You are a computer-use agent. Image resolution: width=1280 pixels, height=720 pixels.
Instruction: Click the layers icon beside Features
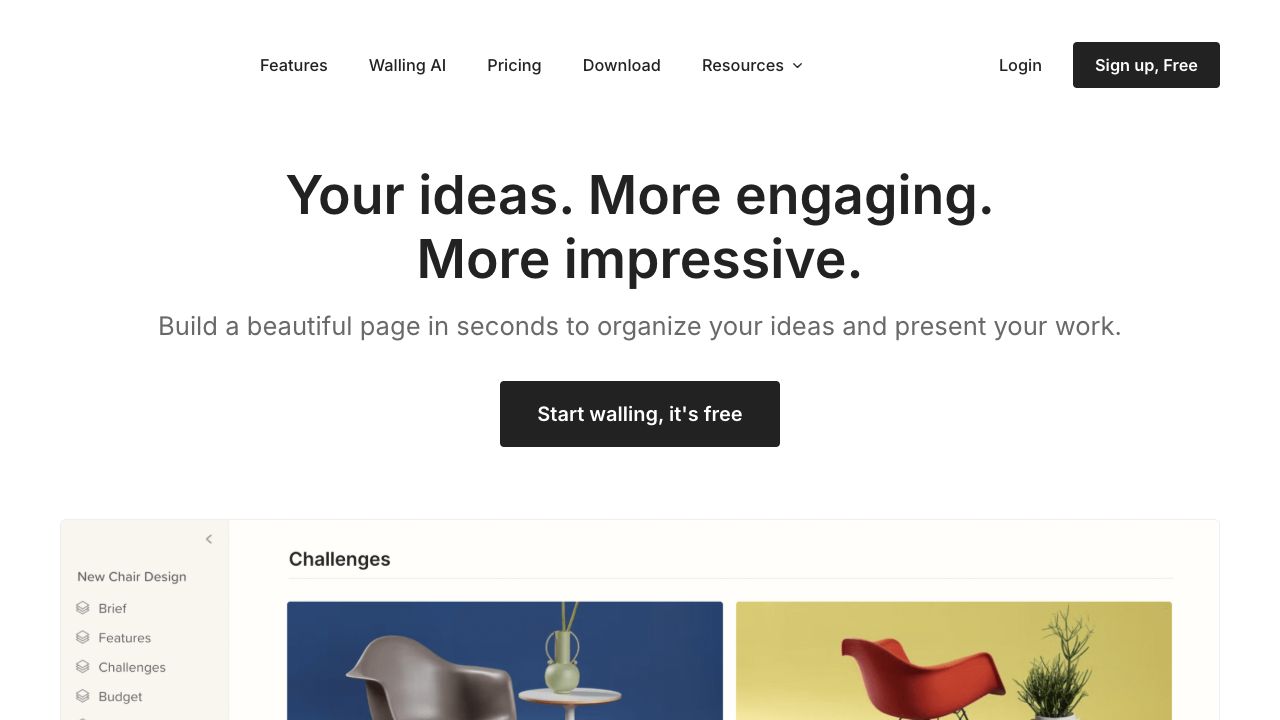(x=83, y=637)
